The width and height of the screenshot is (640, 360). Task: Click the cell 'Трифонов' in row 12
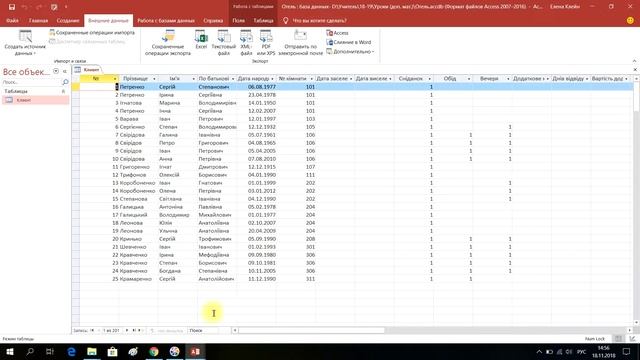(x=138, y=175)
